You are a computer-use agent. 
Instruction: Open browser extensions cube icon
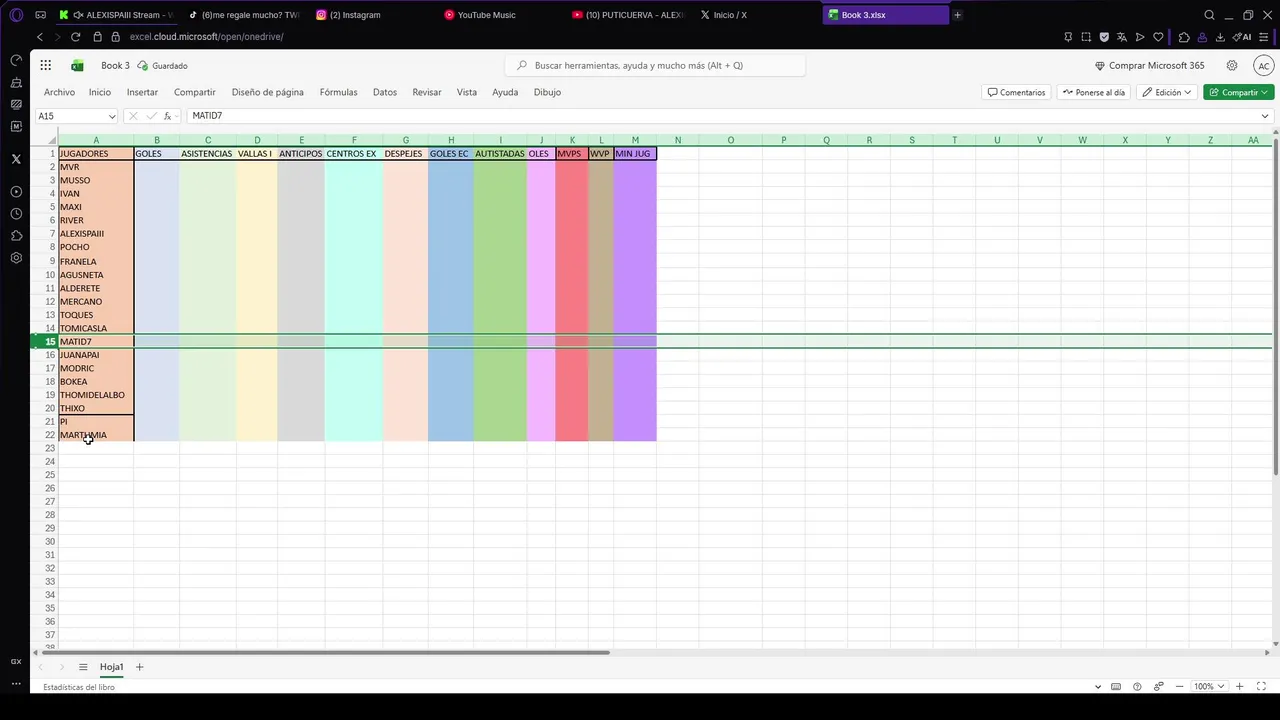(x=1184, y=37)
